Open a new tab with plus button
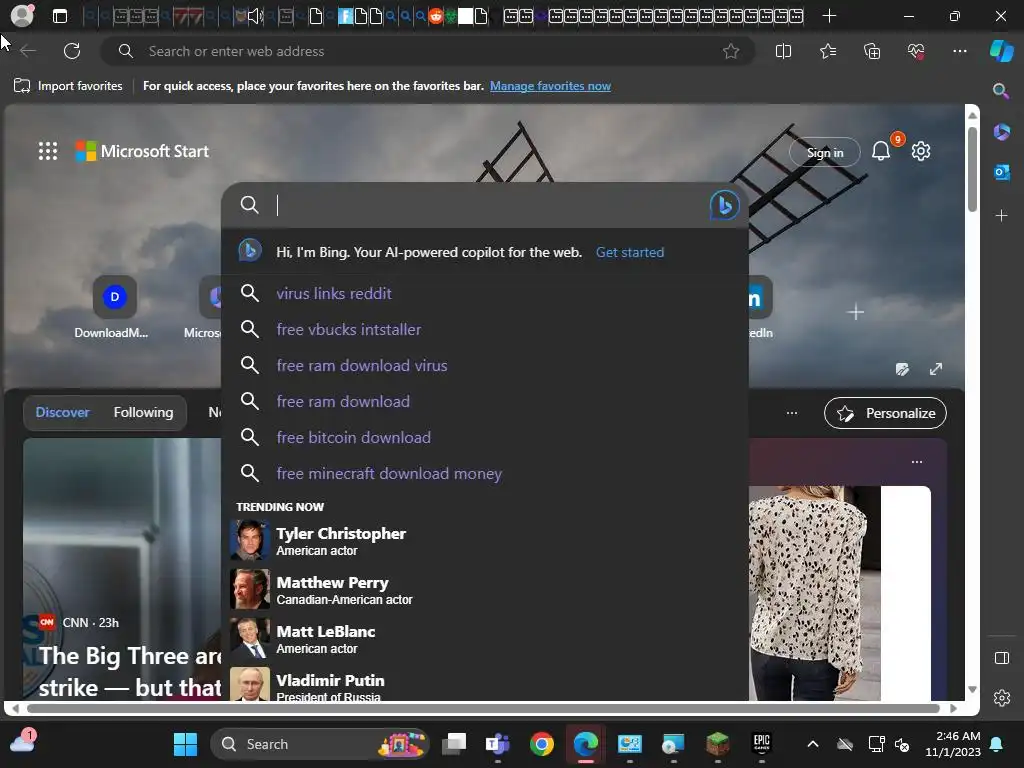1024x768 pixels. (x=829, y=16)
